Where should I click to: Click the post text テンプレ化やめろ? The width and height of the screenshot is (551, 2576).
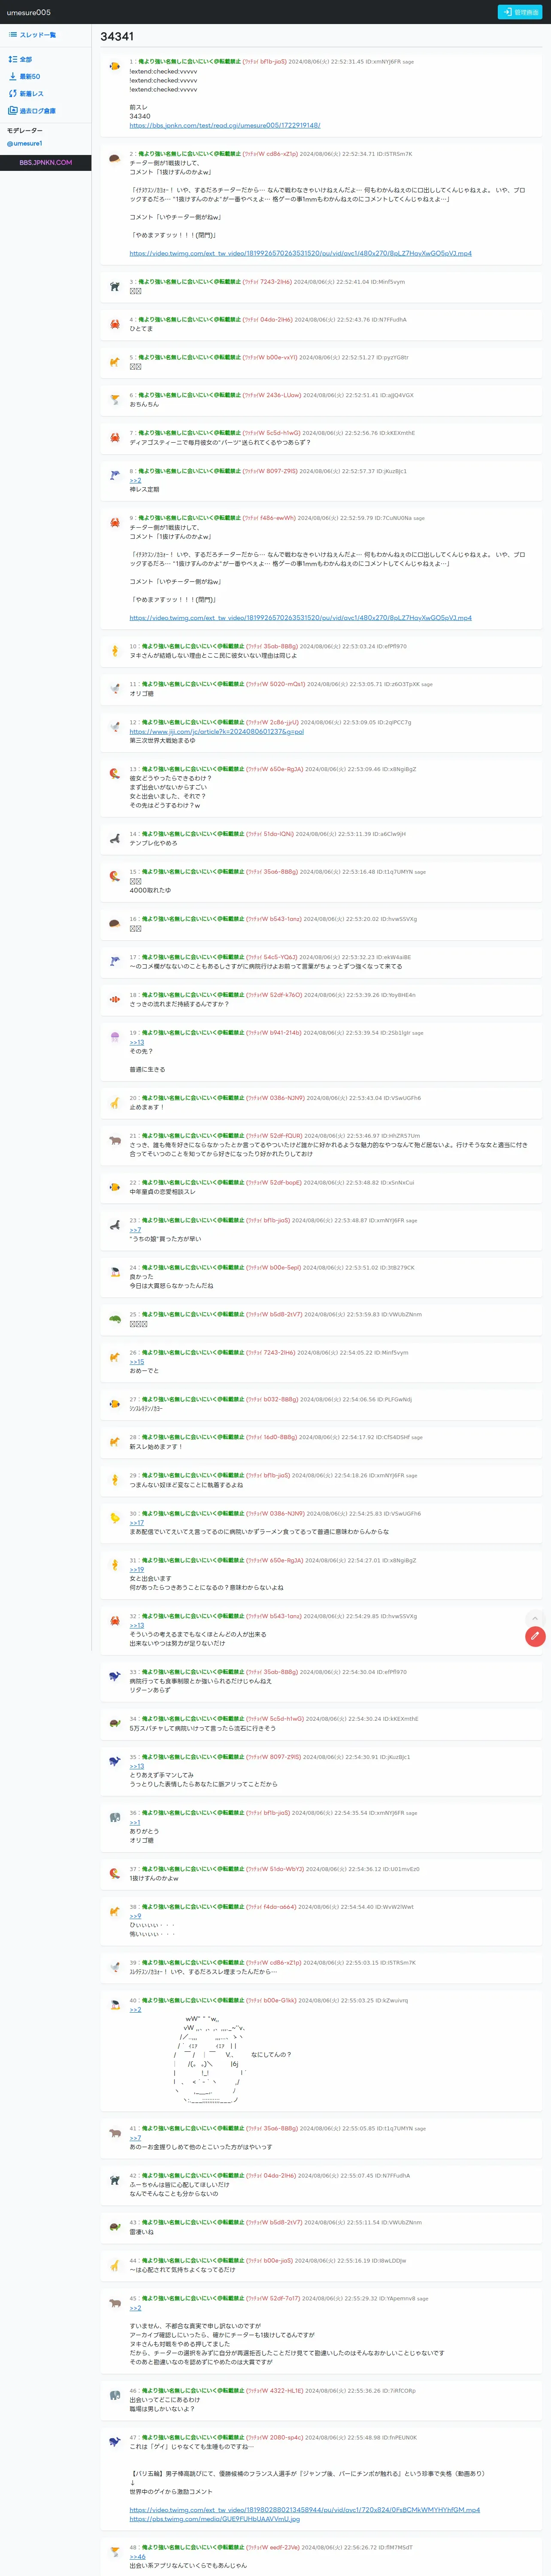tap(154, 843)
